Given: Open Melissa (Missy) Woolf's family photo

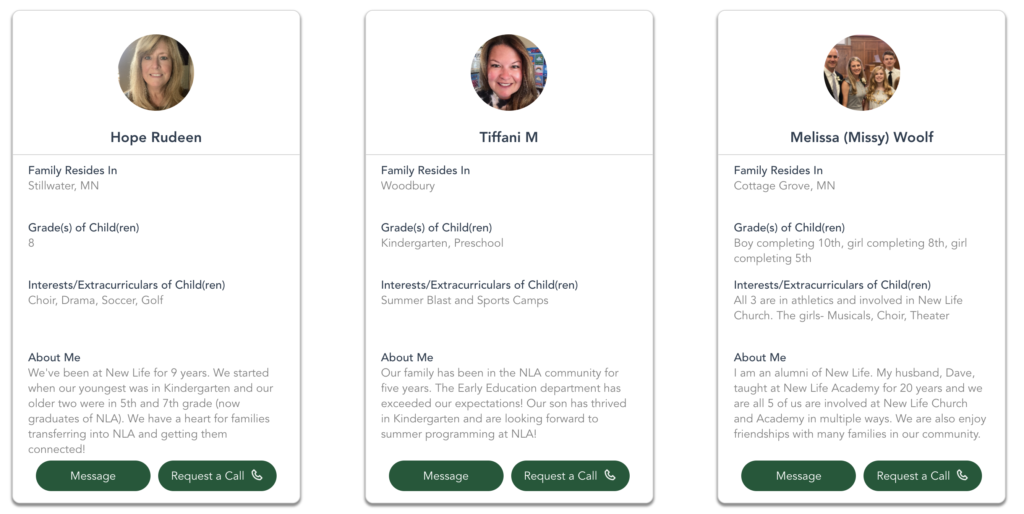Looking at the screenshot, I should 861,72.
